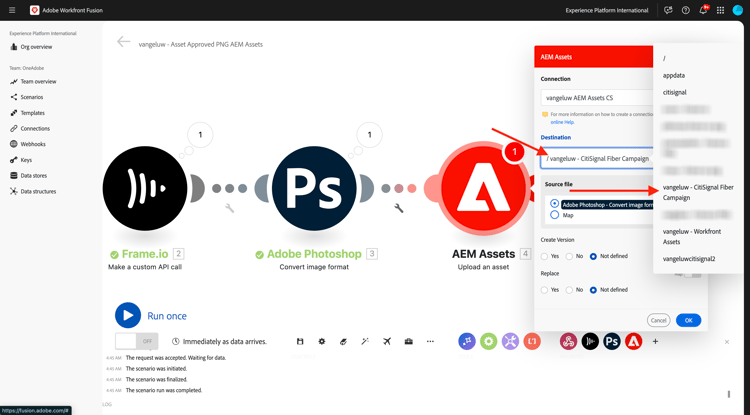Add a favorite module with plus
Image resolution: width=750 pixels, height=415 pixels.
[655, 341]
